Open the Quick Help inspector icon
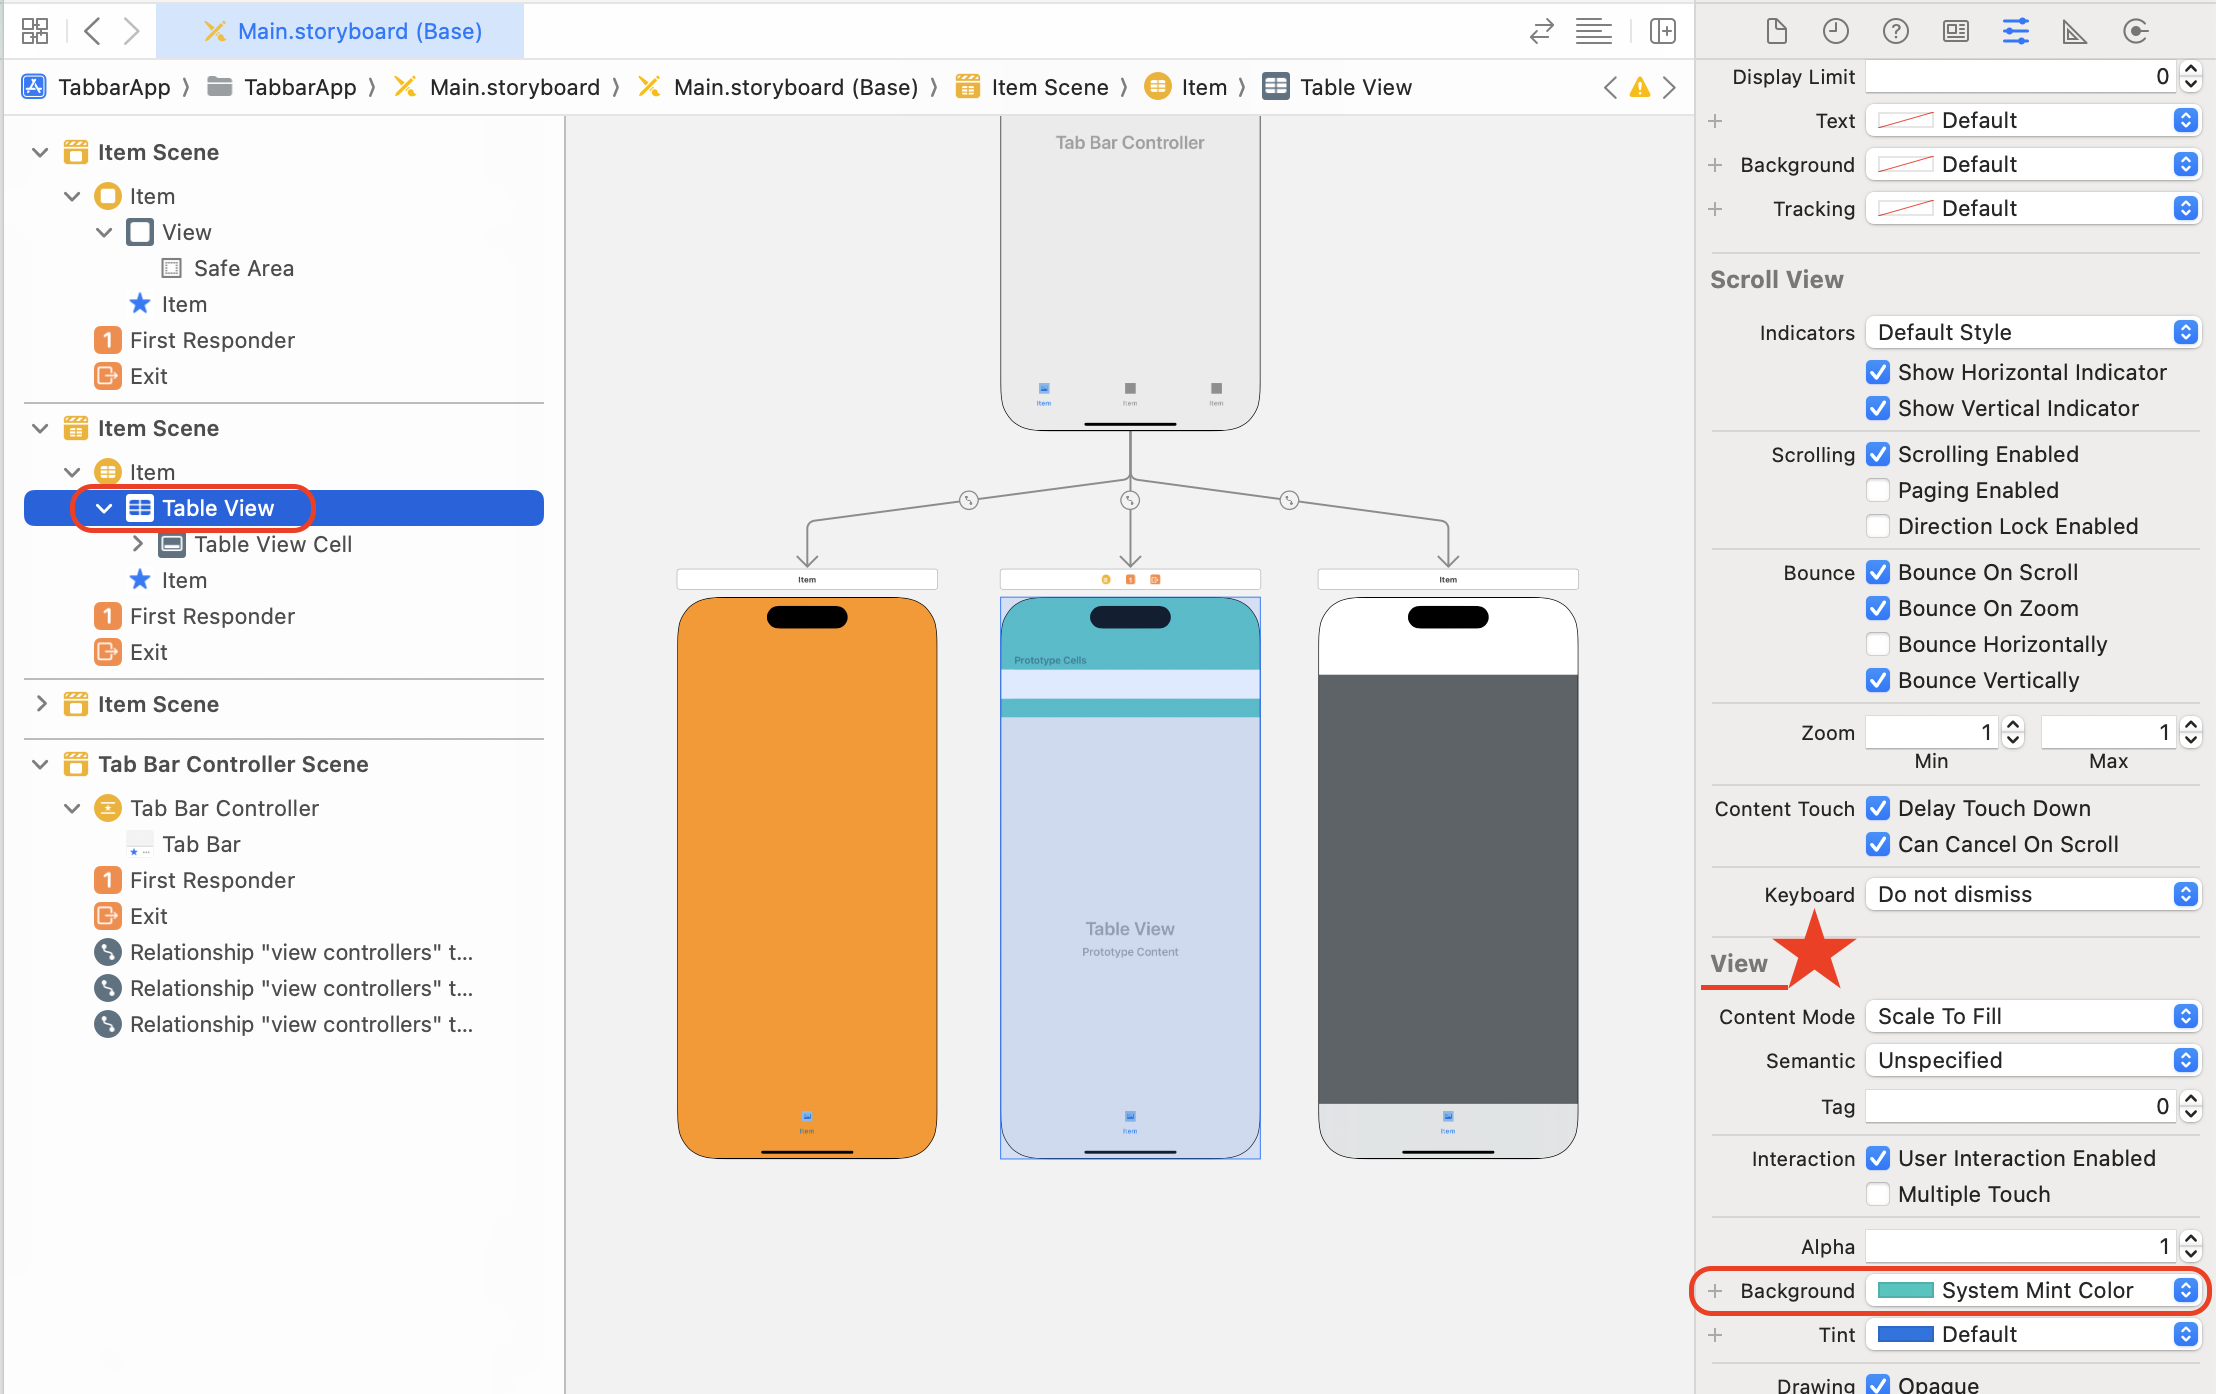 [1895, 31]
